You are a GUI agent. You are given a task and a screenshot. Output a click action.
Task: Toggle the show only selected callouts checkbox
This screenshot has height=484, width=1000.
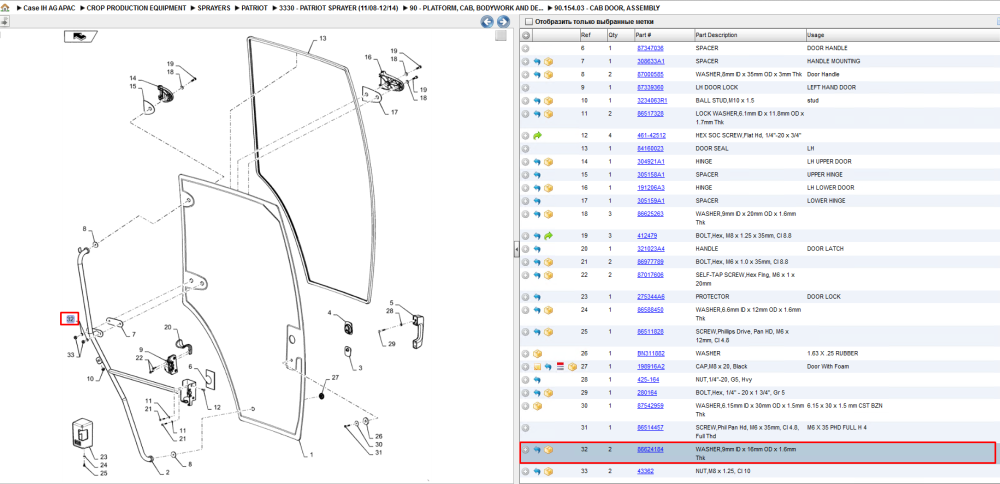tap(528, 21)
